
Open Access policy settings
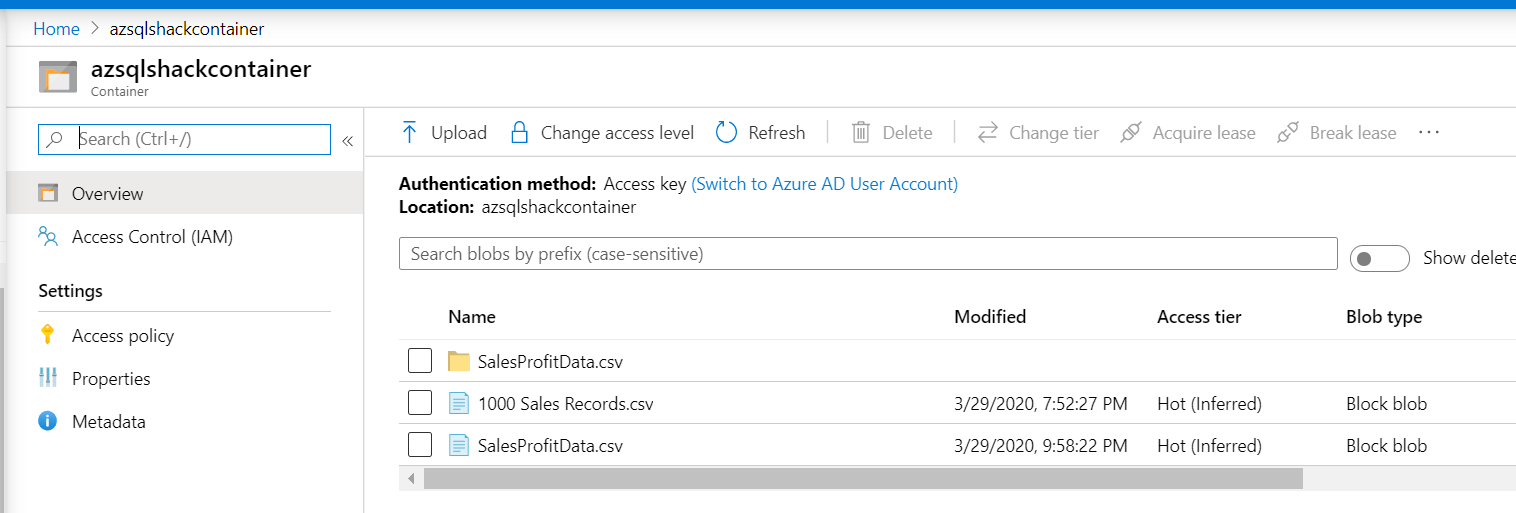click(122, 336)
